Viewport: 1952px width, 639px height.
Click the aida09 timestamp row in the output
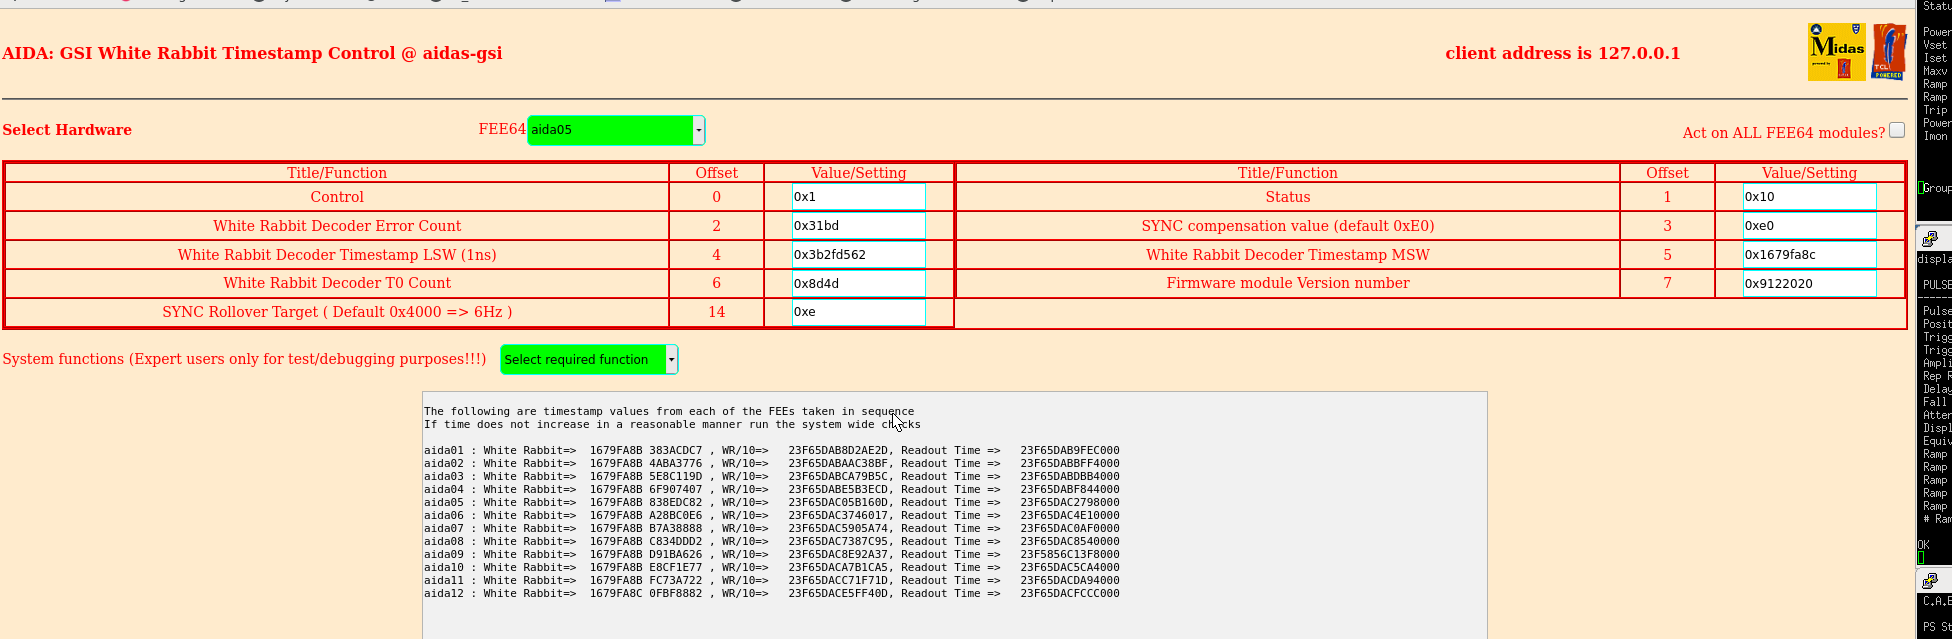pyautogui.click(x=772, y=555)
